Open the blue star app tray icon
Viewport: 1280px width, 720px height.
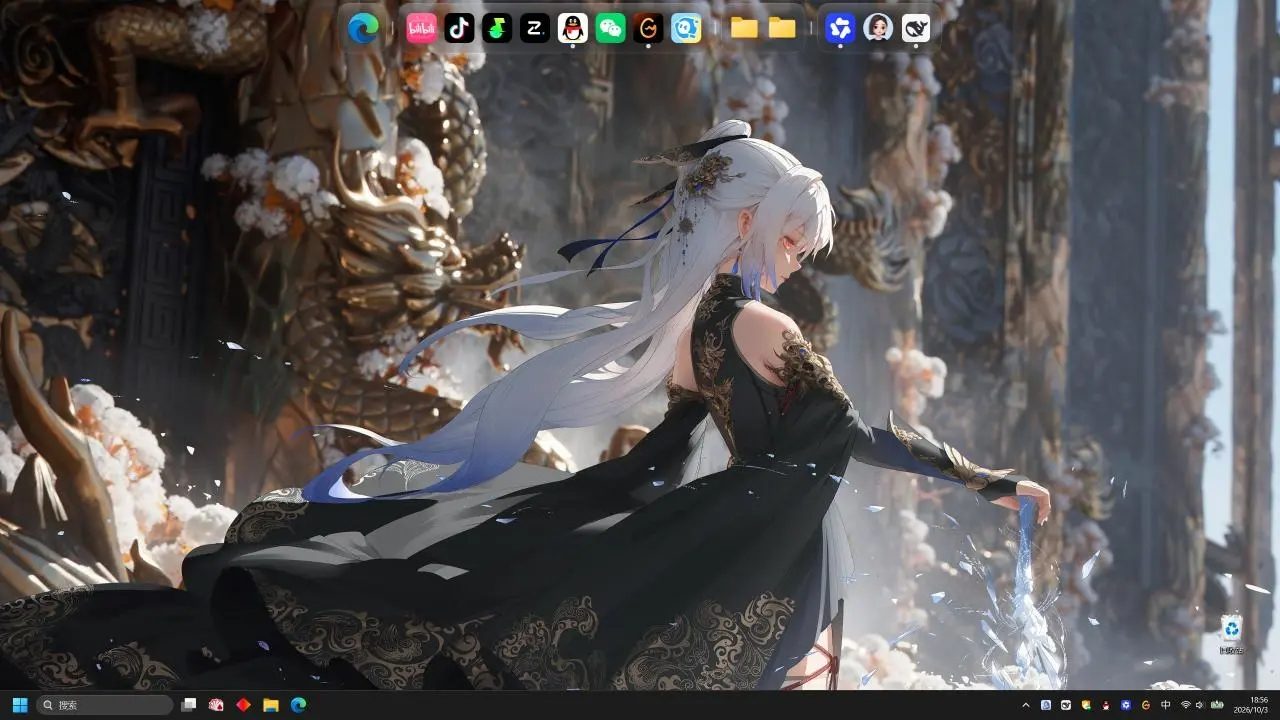(x=1126, y=705)
